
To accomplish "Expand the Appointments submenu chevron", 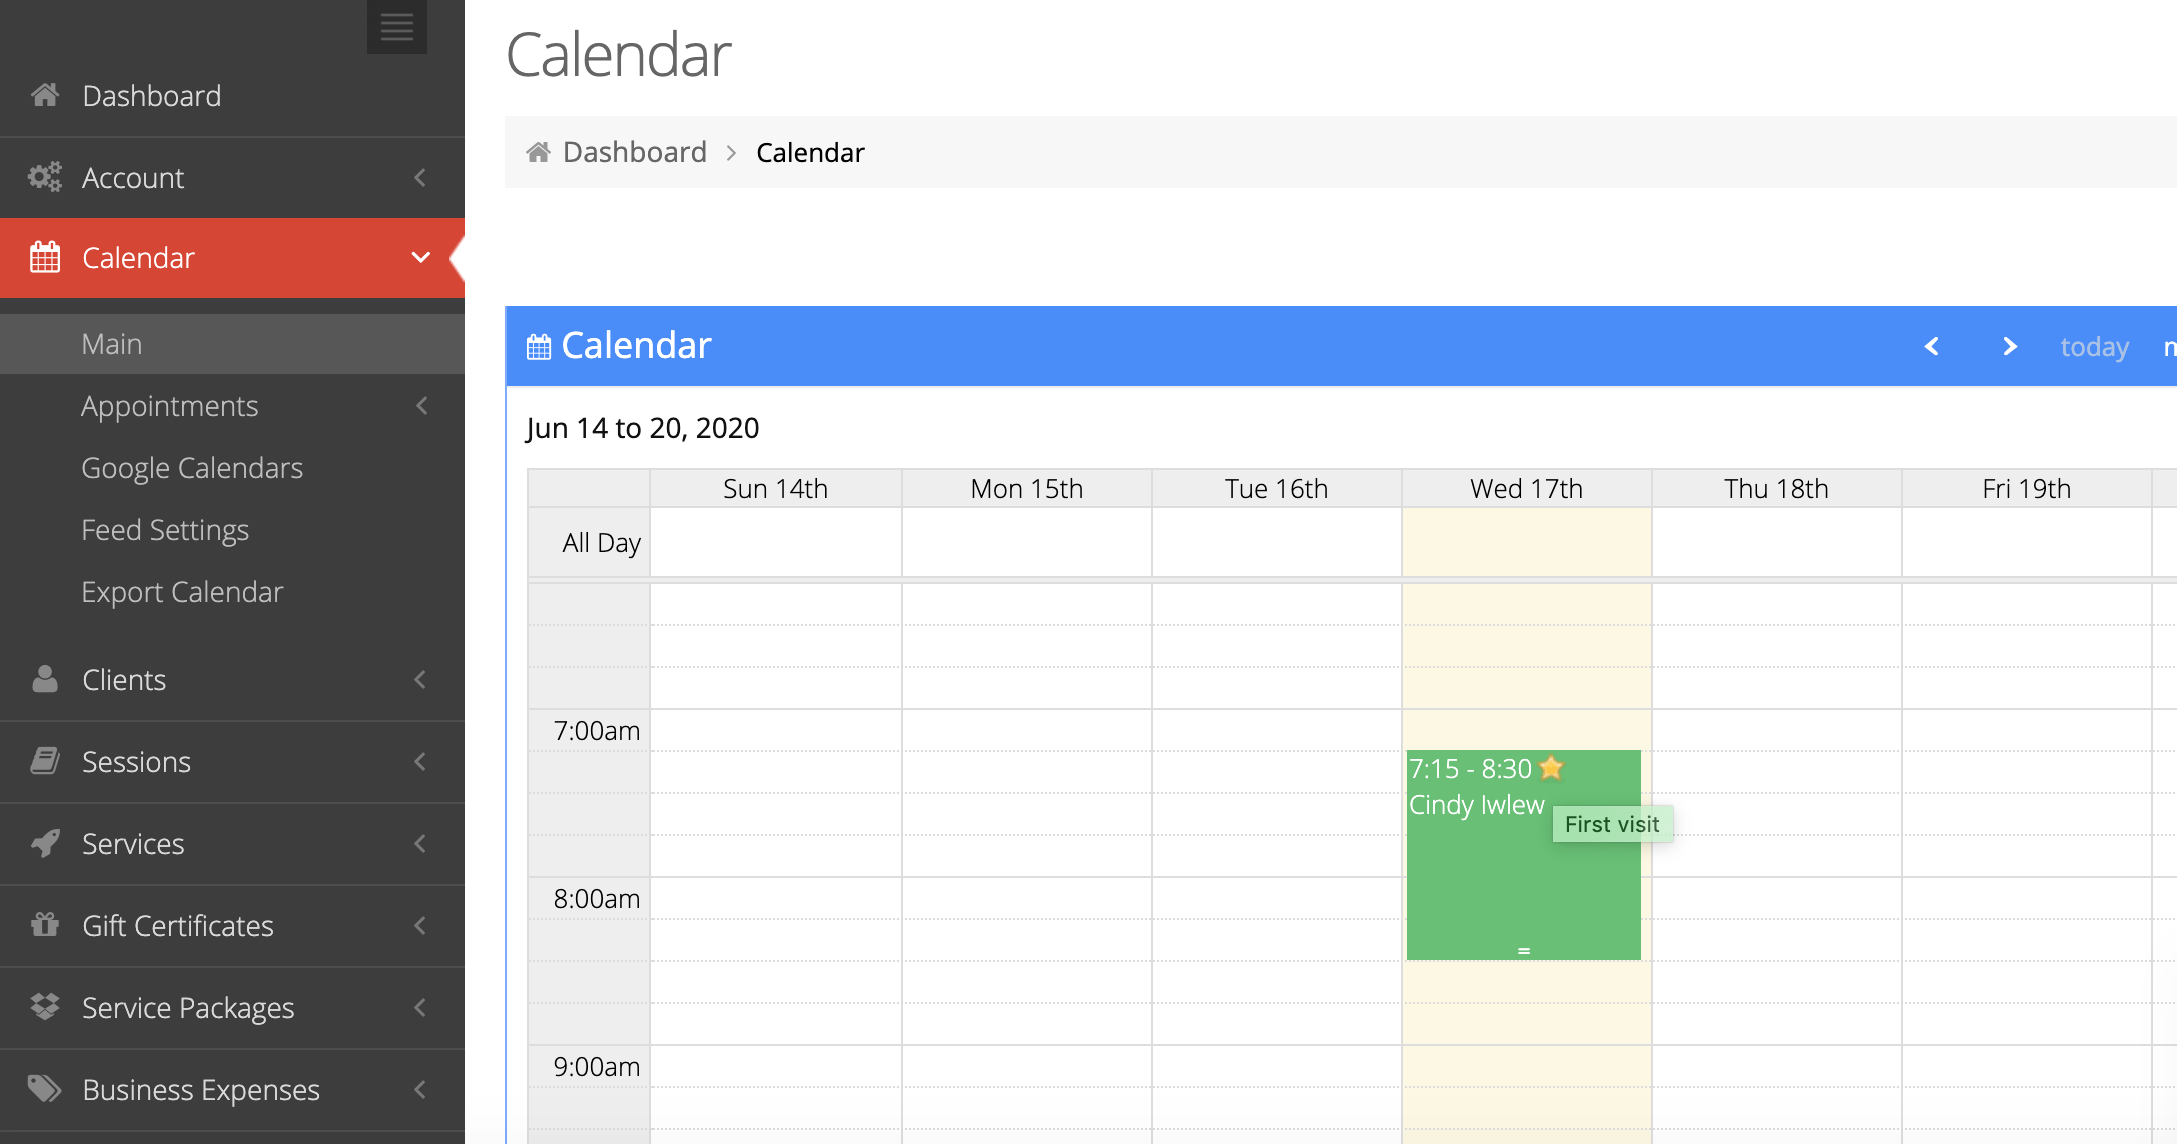I will coord(421,406).
